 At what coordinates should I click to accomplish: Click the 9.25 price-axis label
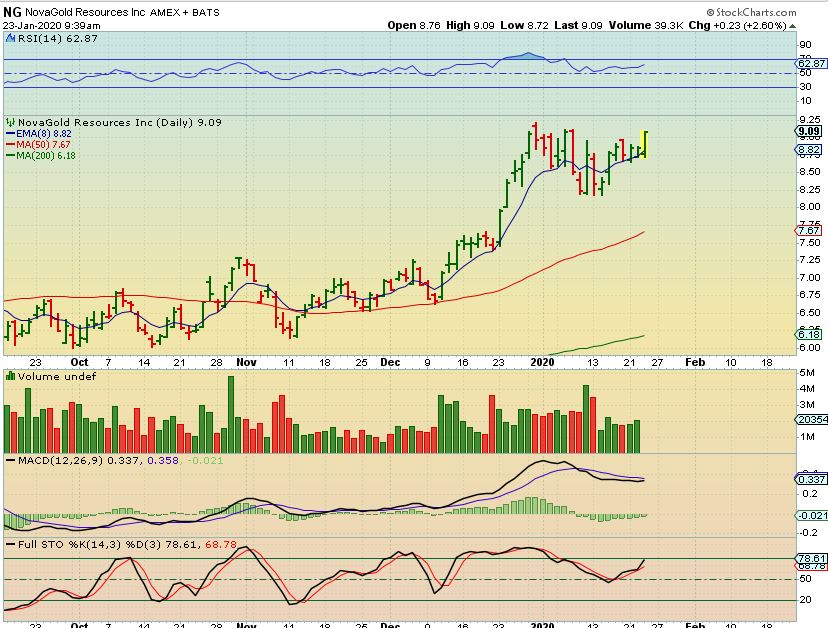pos(809,120)
